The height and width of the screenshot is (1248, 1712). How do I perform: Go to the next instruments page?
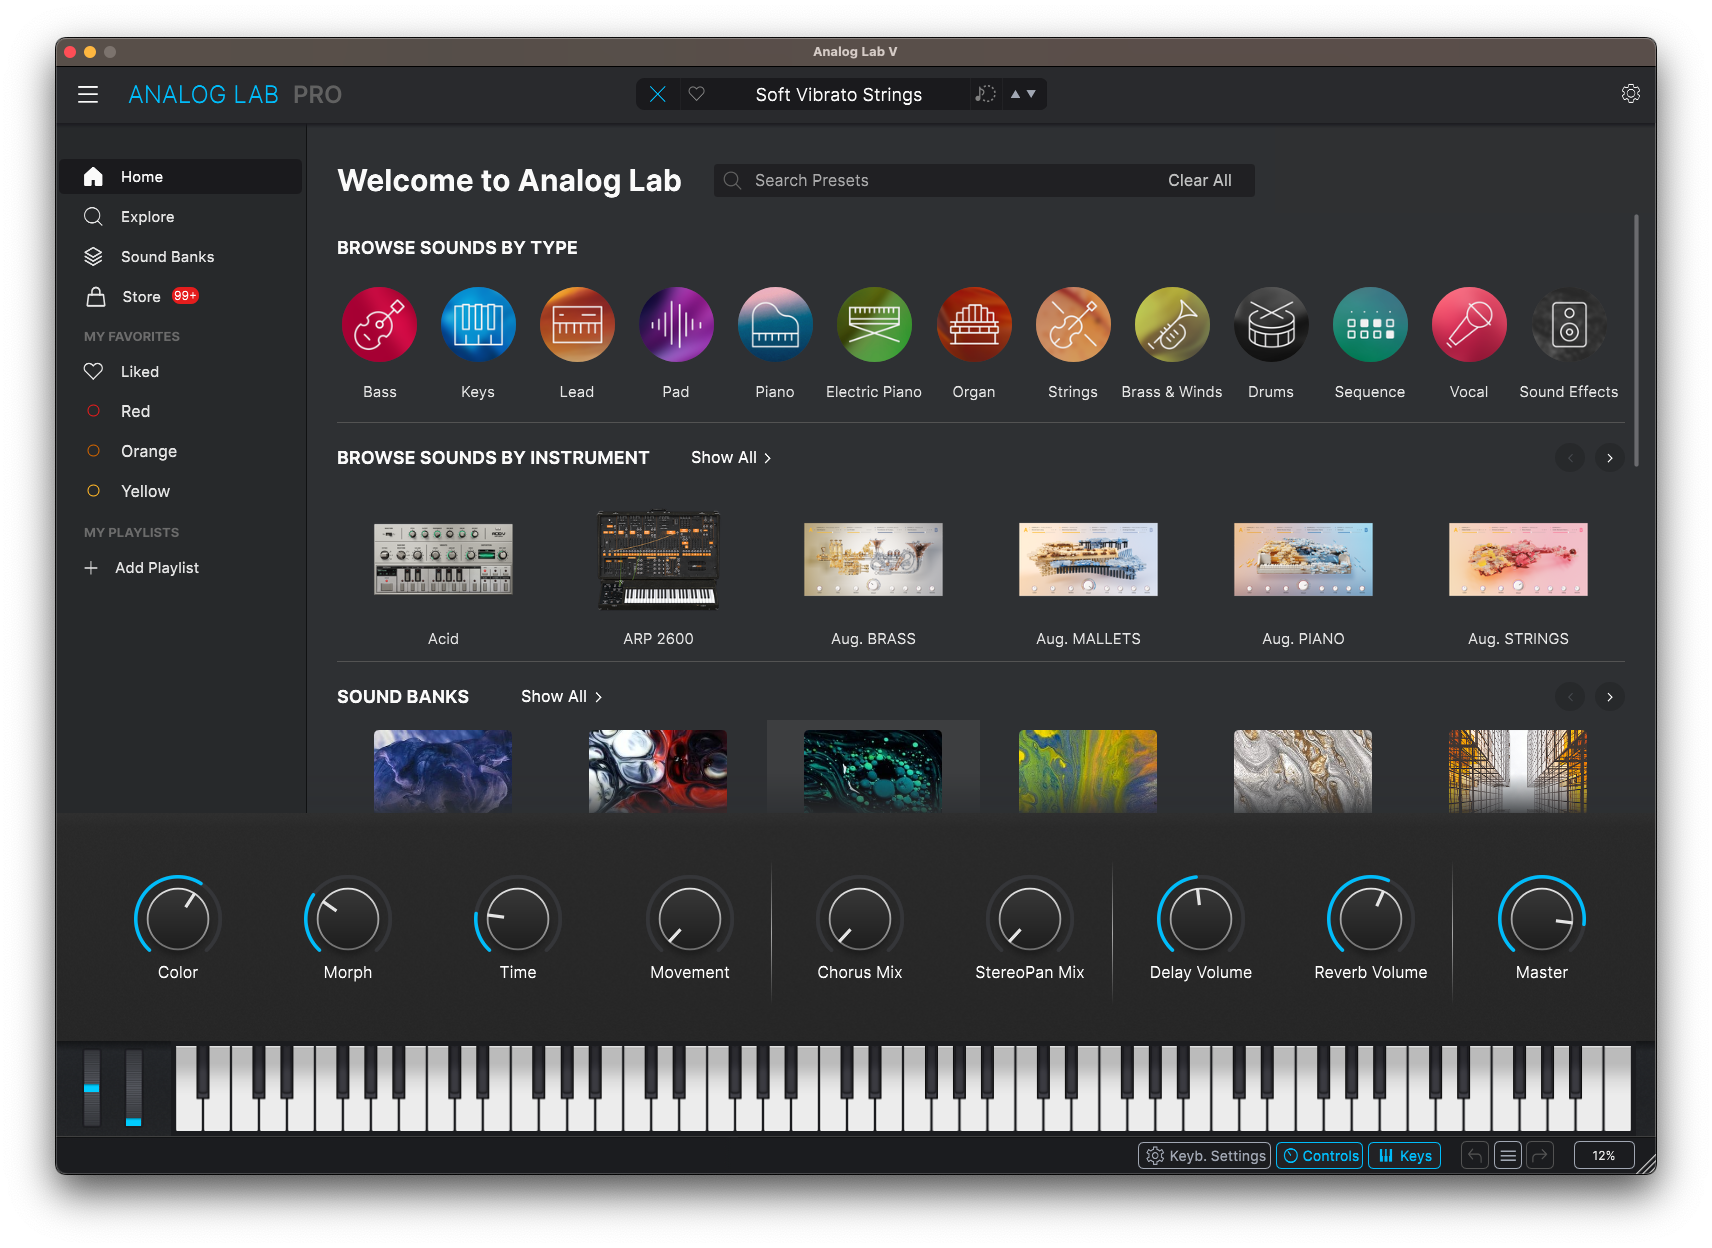click(x=1609, y=458)
